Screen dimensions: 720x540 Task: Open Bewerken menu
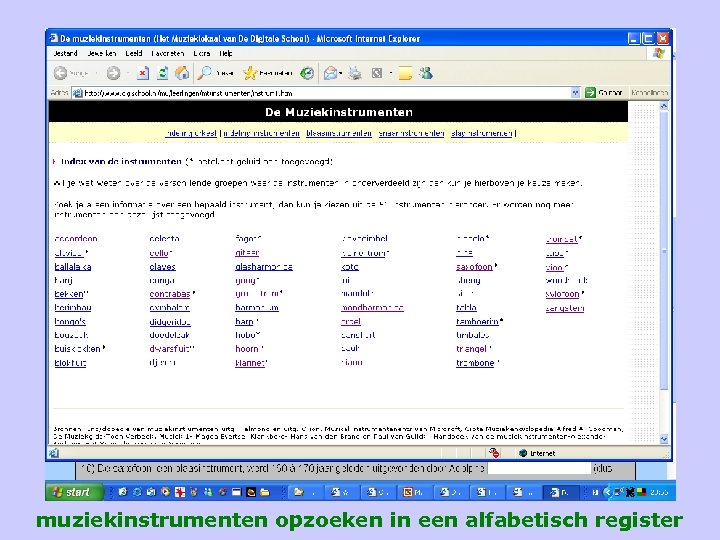[101, 53]
